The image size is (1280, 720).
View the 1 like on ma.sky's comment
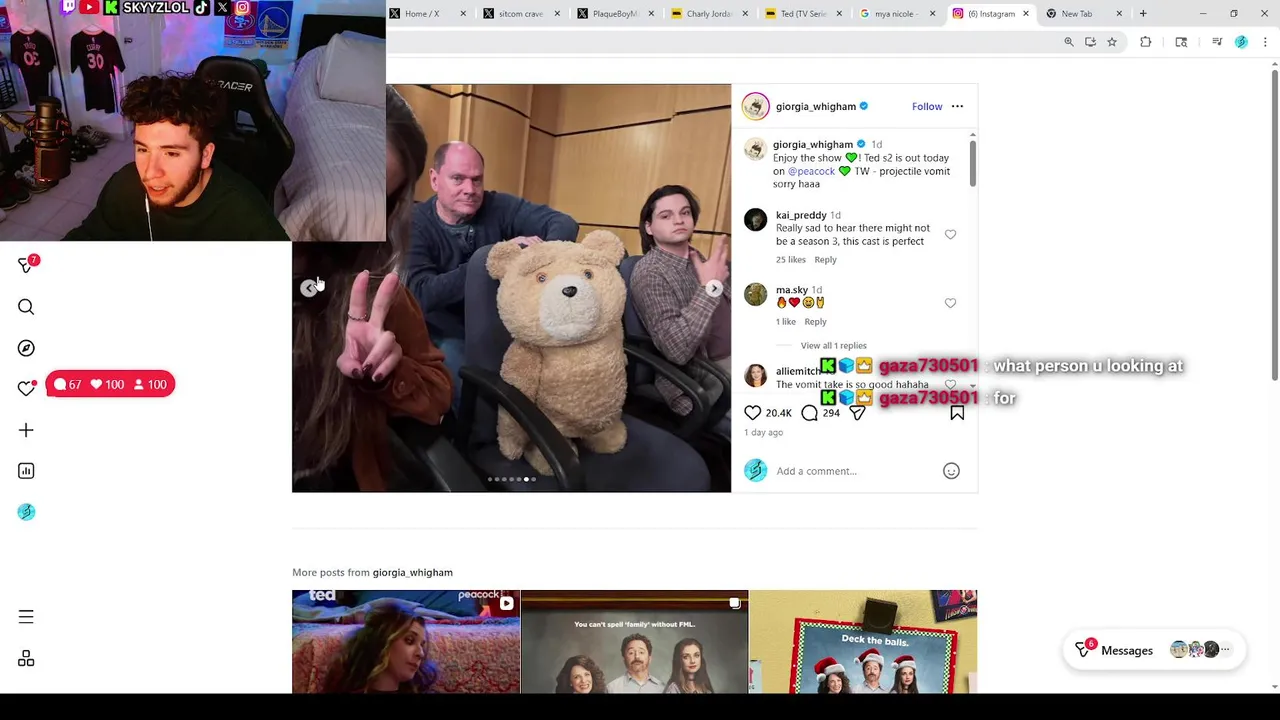tap(786, 322)
